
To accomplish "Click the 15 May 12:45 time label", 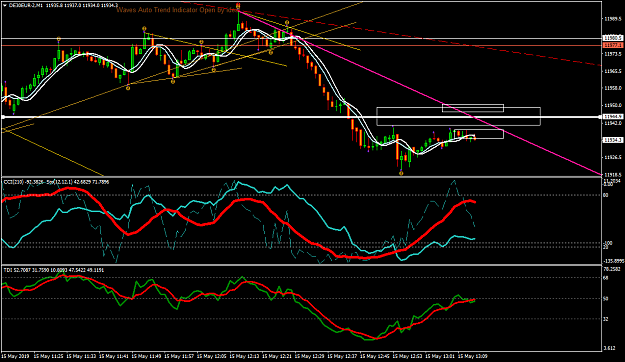I will pyautogui.click(x=375, y=356).
